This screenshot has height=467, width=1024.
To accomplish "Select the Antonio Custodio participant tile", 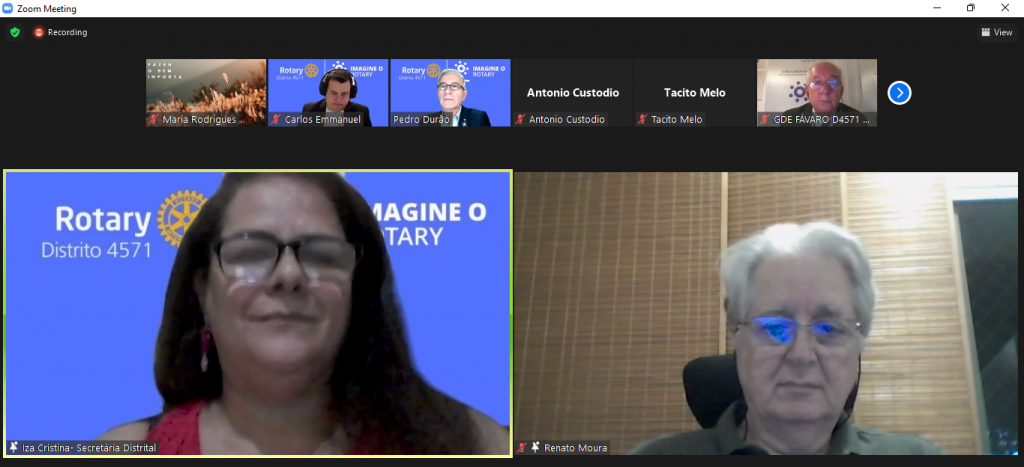I will (573, 90).
